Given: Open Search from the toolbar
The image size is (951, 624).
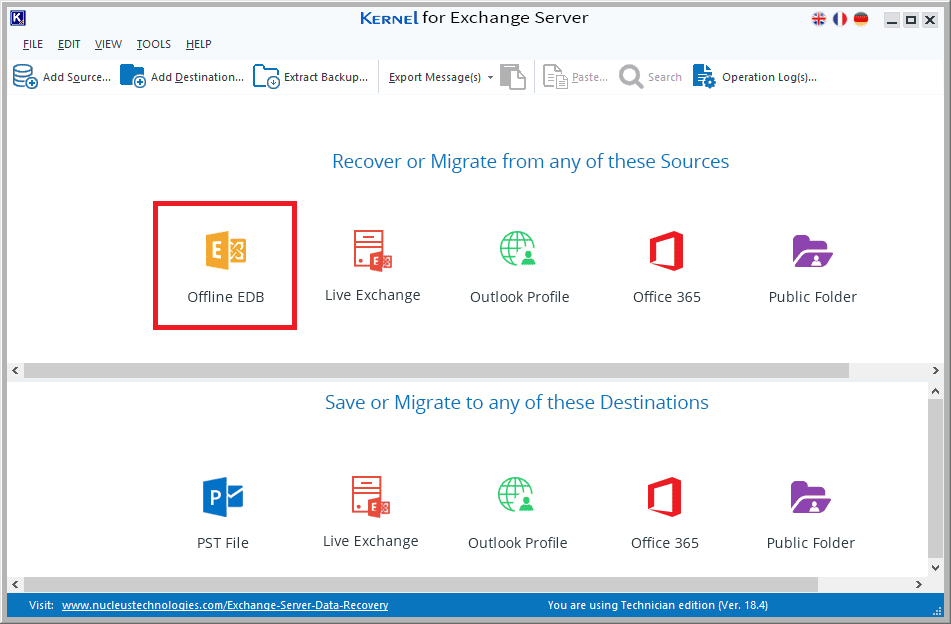Looking at the screenshot, I should pyautogui.click(x=650, y=77).
